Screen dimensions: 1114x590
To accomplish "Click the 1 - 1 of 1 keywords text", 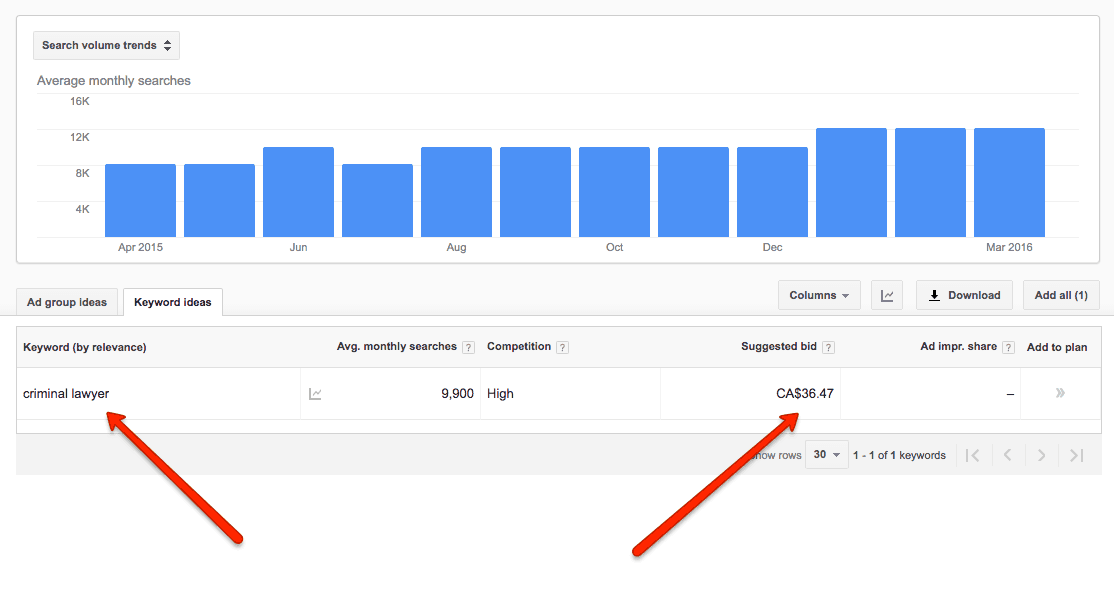I will [899, 455].
